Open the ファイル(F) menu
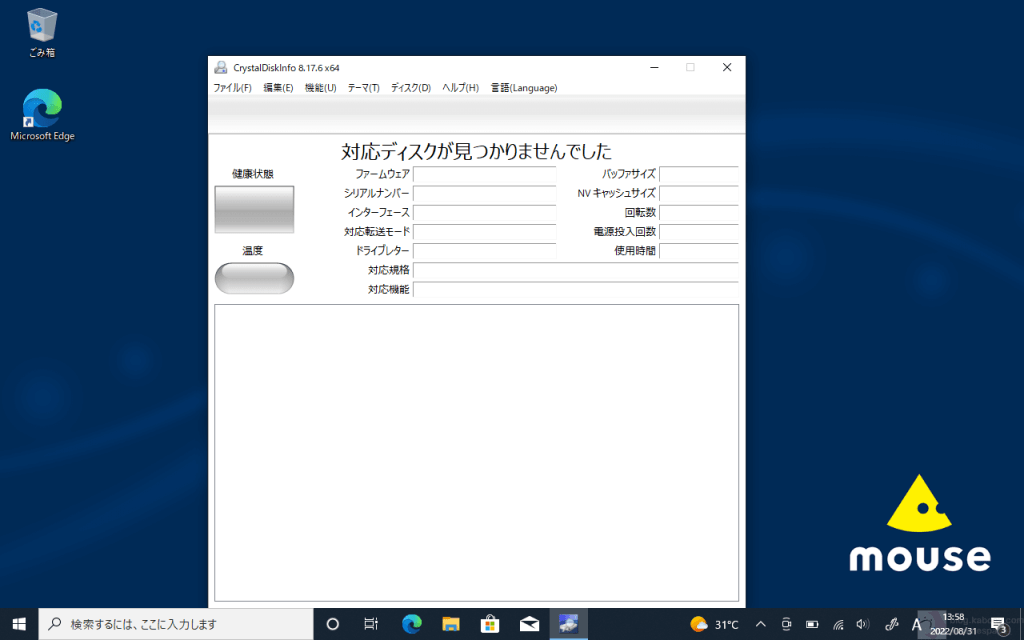The height and width of the screenshot is (640, 1024). 232,88
